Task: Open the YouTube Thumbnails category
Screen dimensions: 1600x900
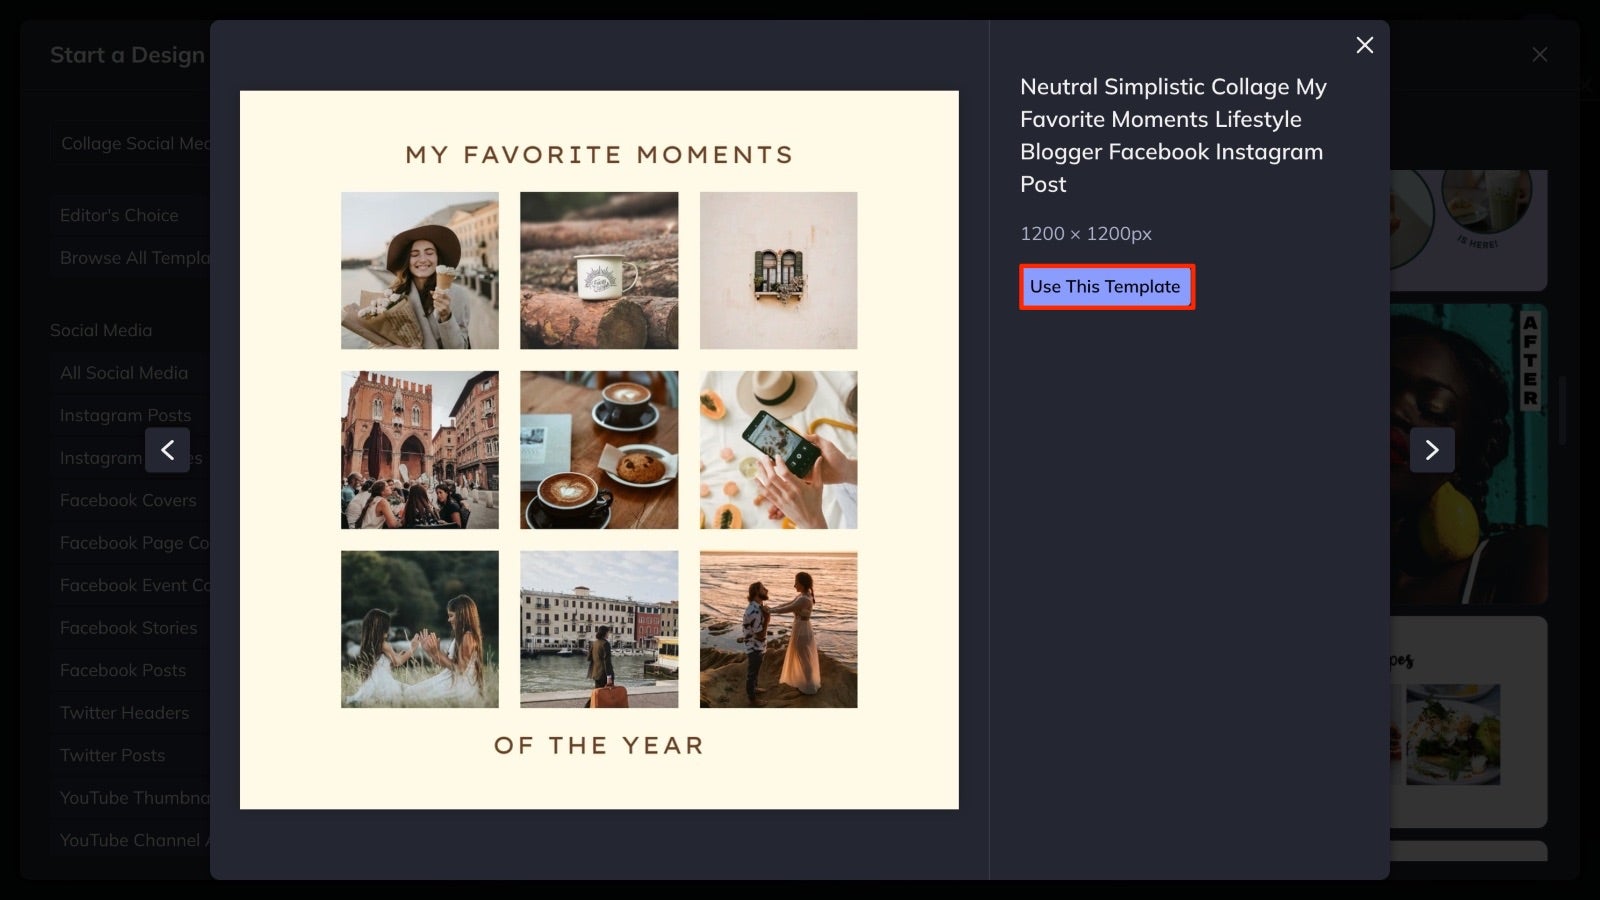Action: pyautogui.click(x=133, y=797)
